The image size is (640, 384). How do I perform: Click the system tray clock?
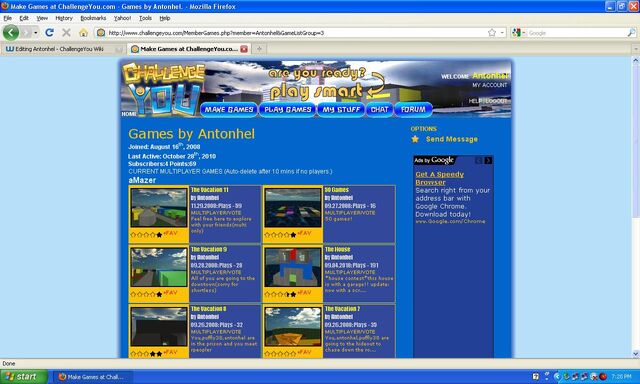[x=621, y=376]
